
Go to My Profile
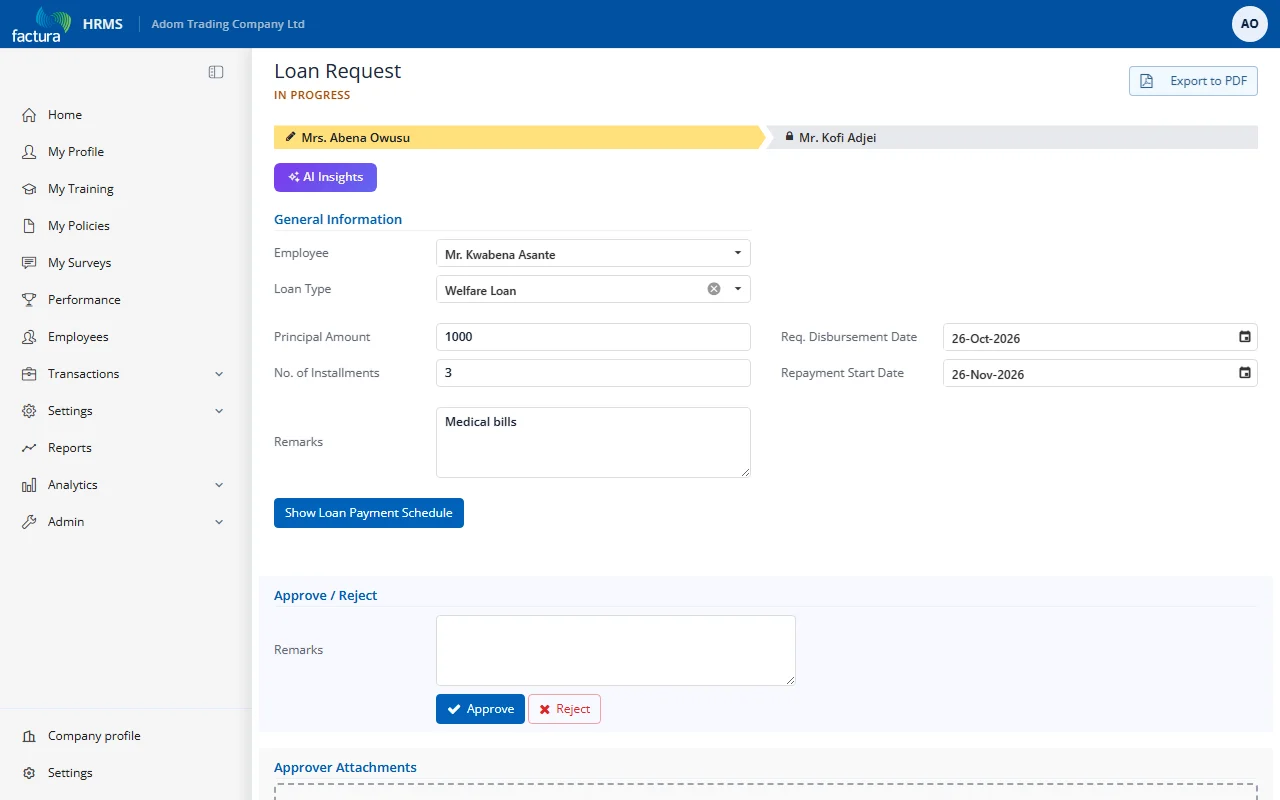[x=76, y=152]
